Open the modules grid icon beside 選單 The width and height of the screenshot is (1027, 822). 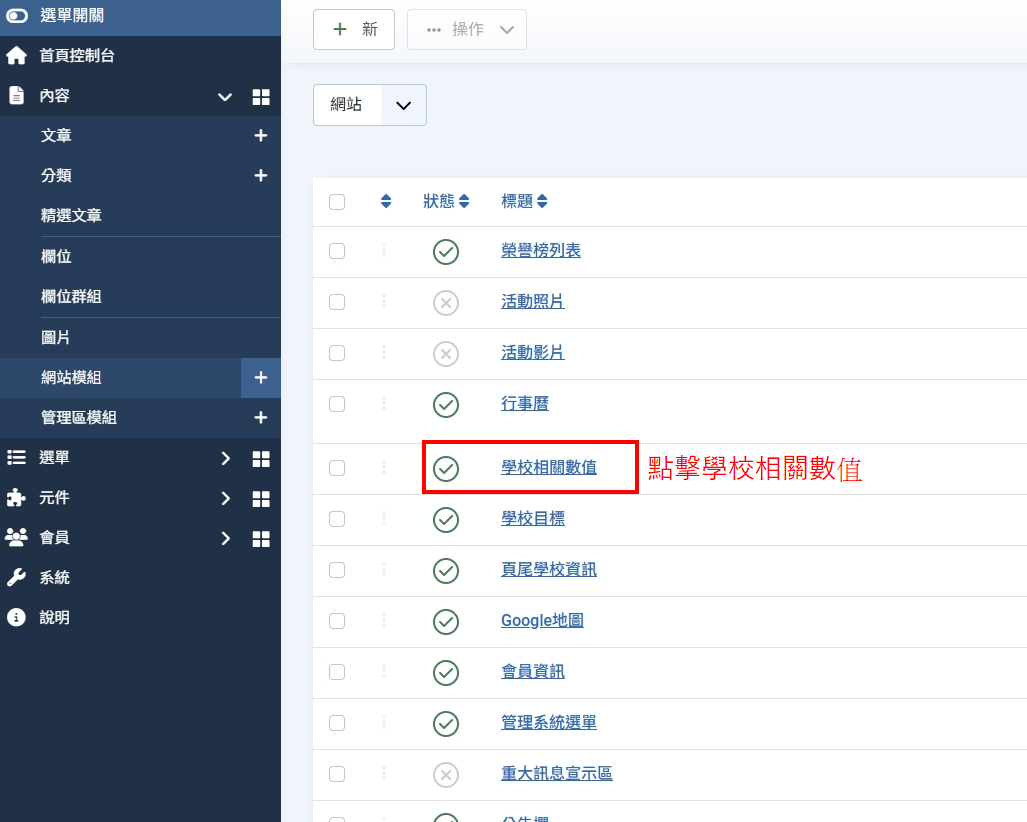(x=261, y=457)
